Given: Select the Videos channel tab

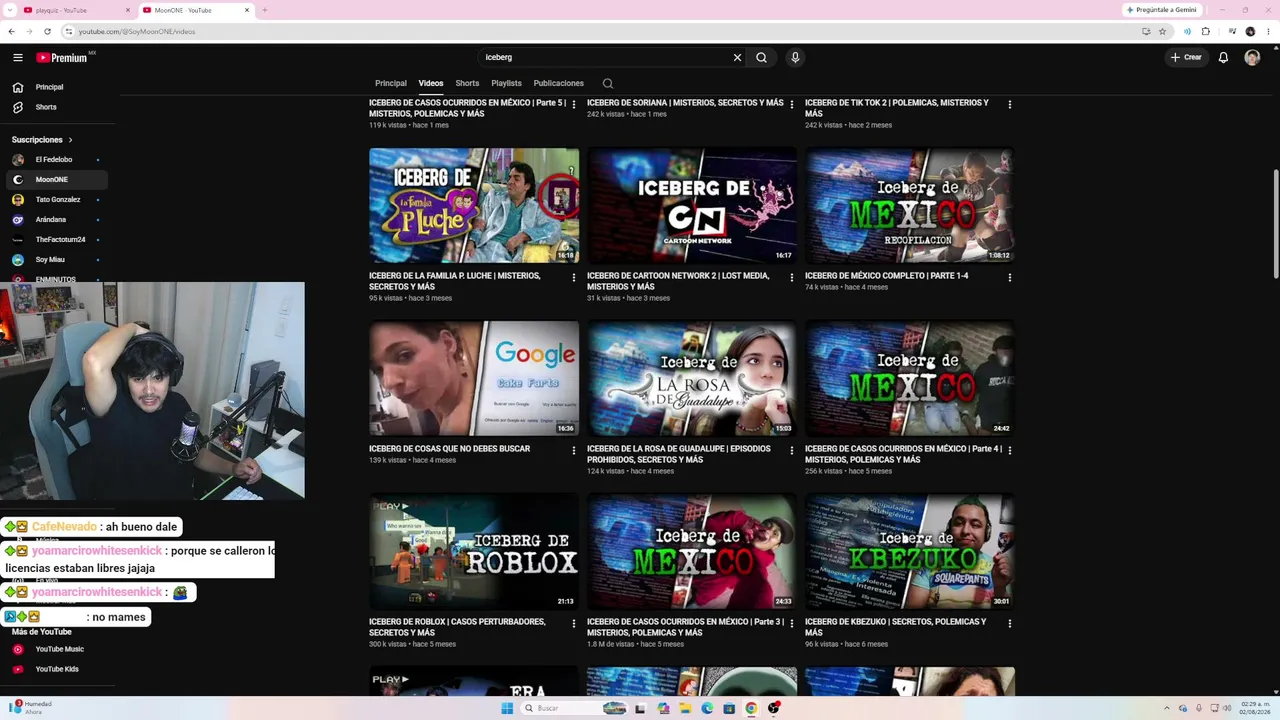Looking at the screenshot, I should coord(431,83).
